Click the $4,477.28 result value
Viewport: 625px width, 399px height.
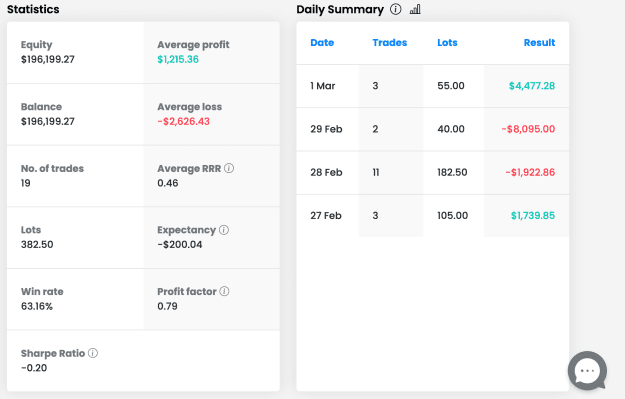(532, 86)
